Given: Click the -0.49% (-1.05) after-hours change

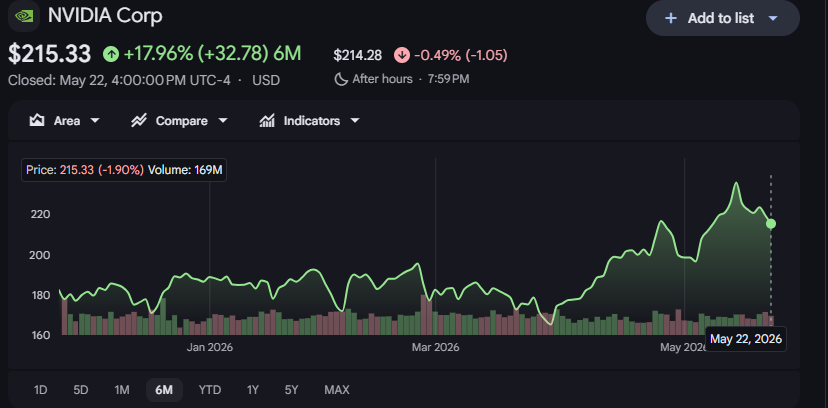Looking at the screenshot, I should [x=460, y=55].
